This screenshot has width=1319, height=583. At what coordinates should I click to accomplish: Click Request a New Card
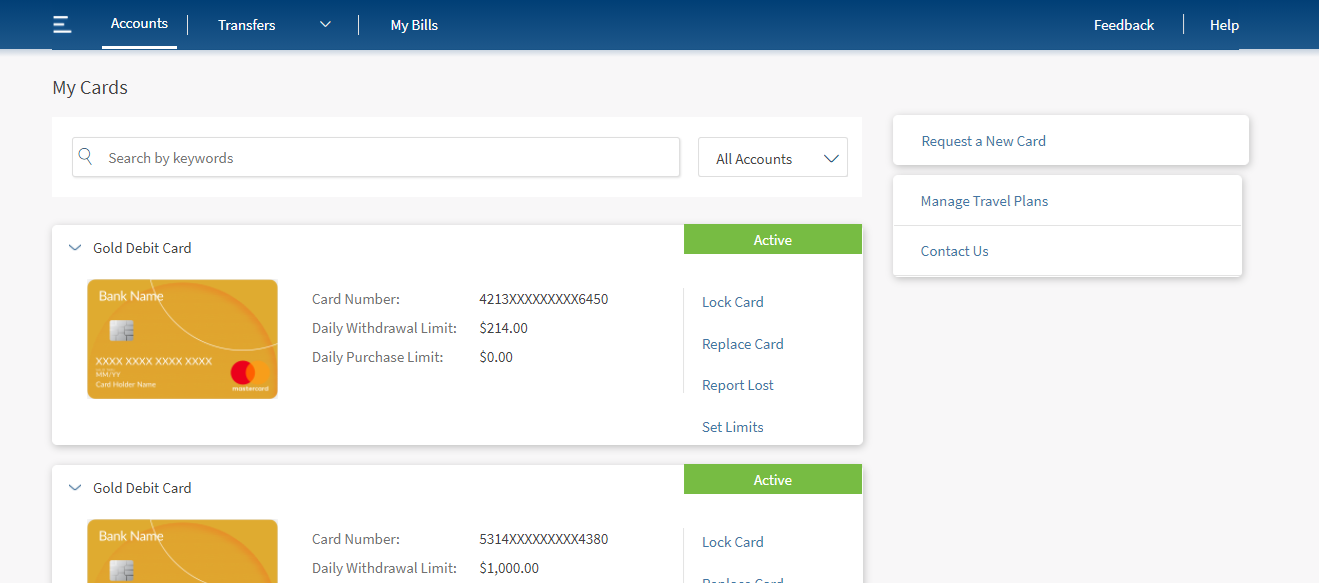983,141
